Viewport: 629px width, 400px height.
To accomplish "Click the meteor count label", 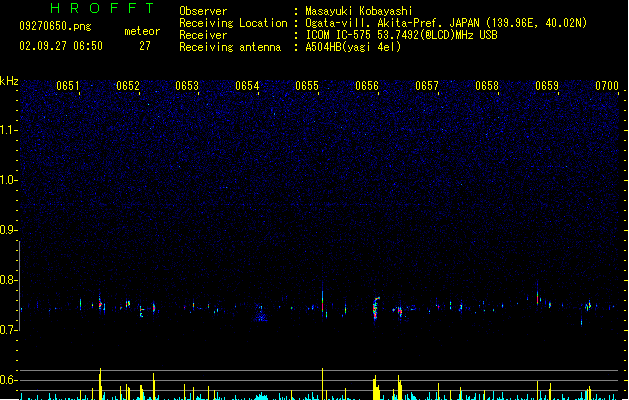I will pyautogui.click(x=142, y=31).
